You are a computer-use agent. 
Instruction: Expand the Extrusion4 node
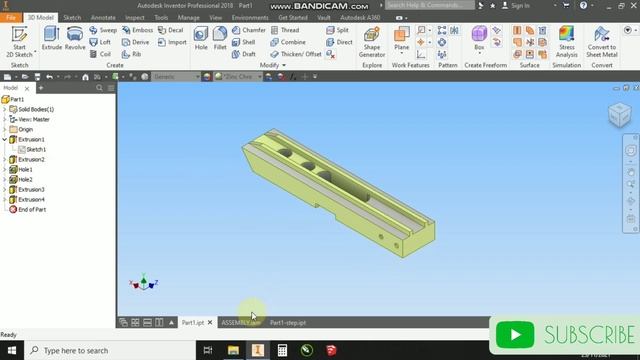[x=5, y=200]
